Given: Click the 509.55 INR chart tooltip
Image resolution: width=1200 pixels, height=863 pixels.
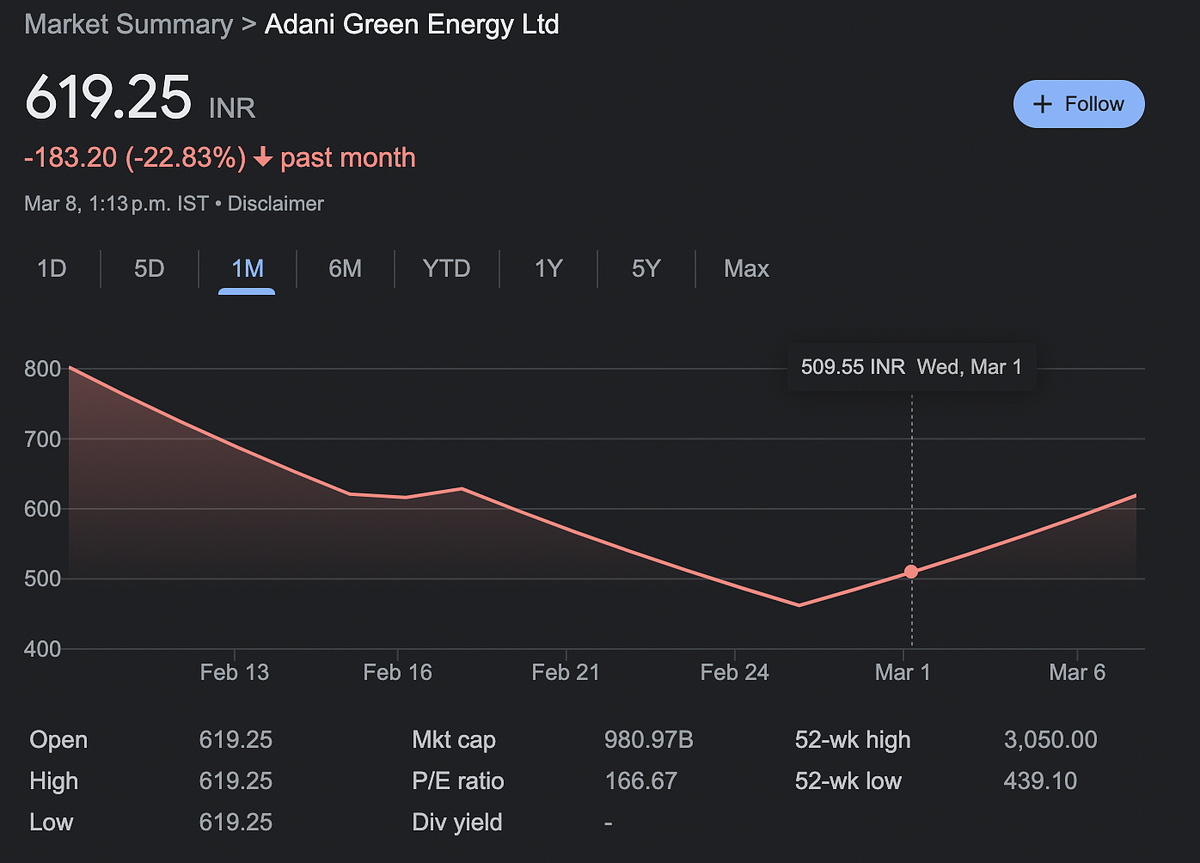Looking at the screenshot, I should tap(911, 367).
